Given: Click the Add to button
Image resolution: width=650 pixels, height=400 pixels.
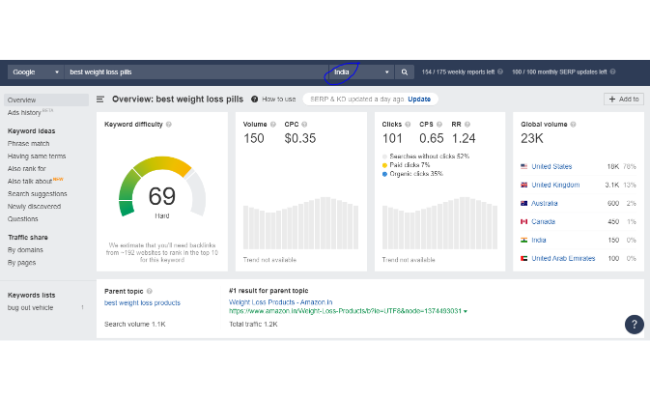Looking at the screenshot, I should pyautogui.click(x=623, y=99).
